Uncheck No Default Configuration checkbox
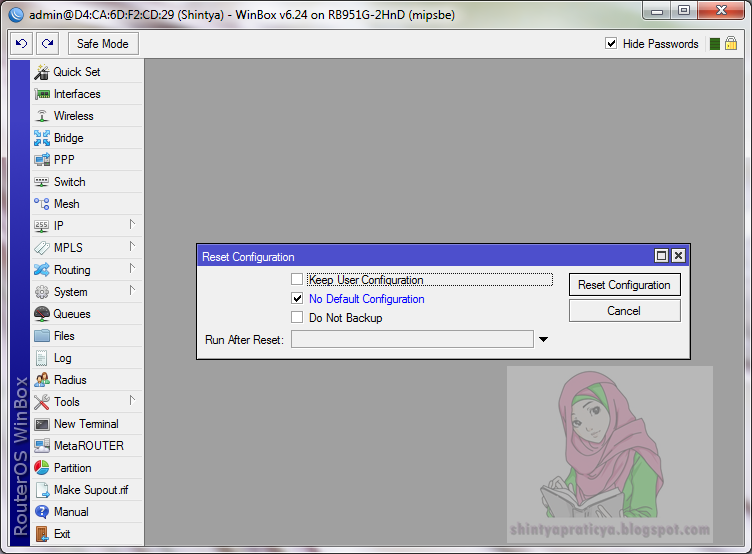752x554 pixels. pos(297,298)
